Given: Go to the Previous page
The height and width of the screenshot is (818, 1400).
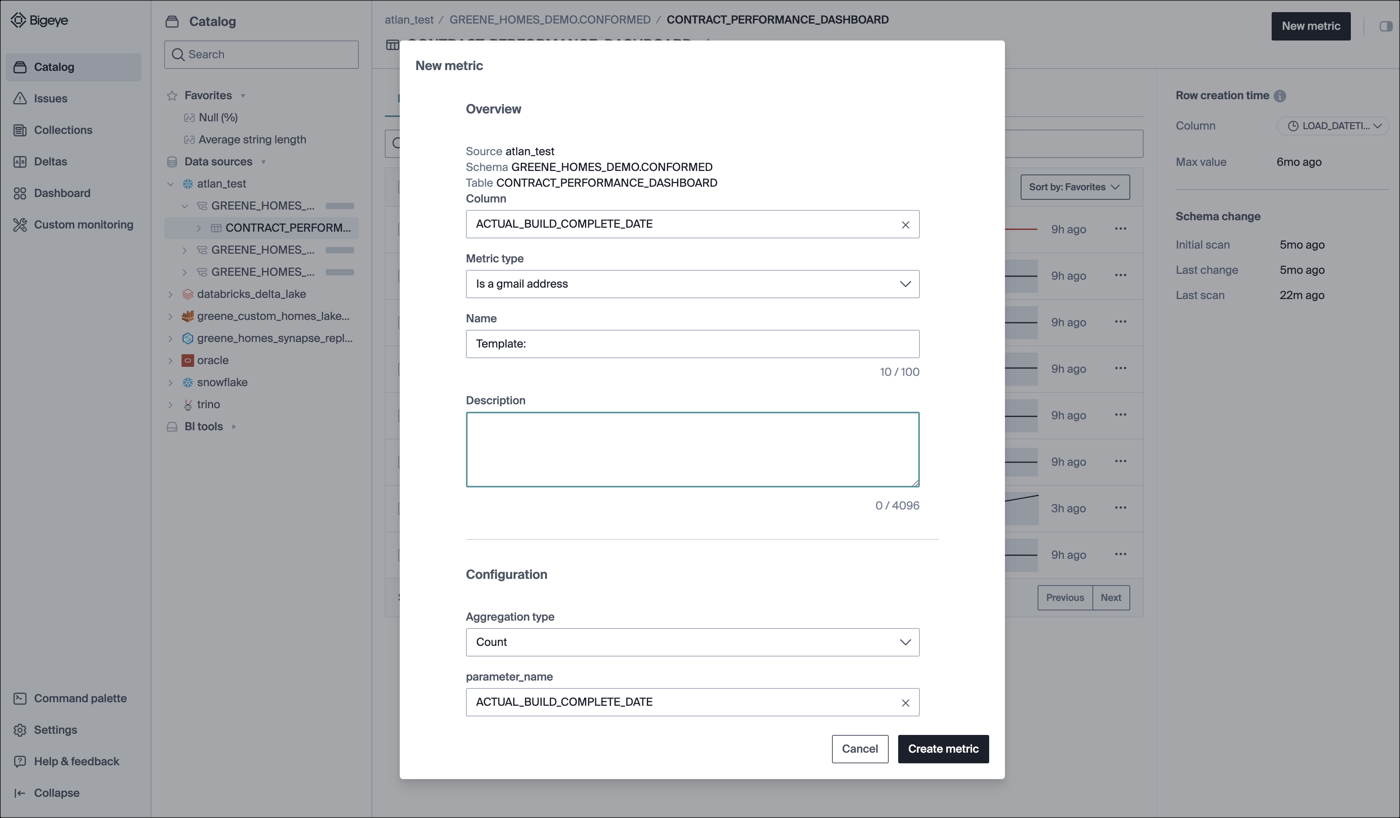Looking at the screenshot, I should click(1065, 598).
